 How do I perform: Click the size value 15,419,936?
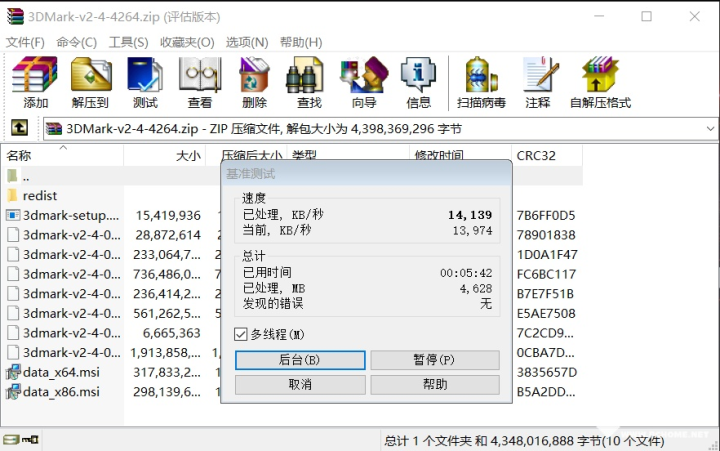pyautogui.click(x=168, y=215)
